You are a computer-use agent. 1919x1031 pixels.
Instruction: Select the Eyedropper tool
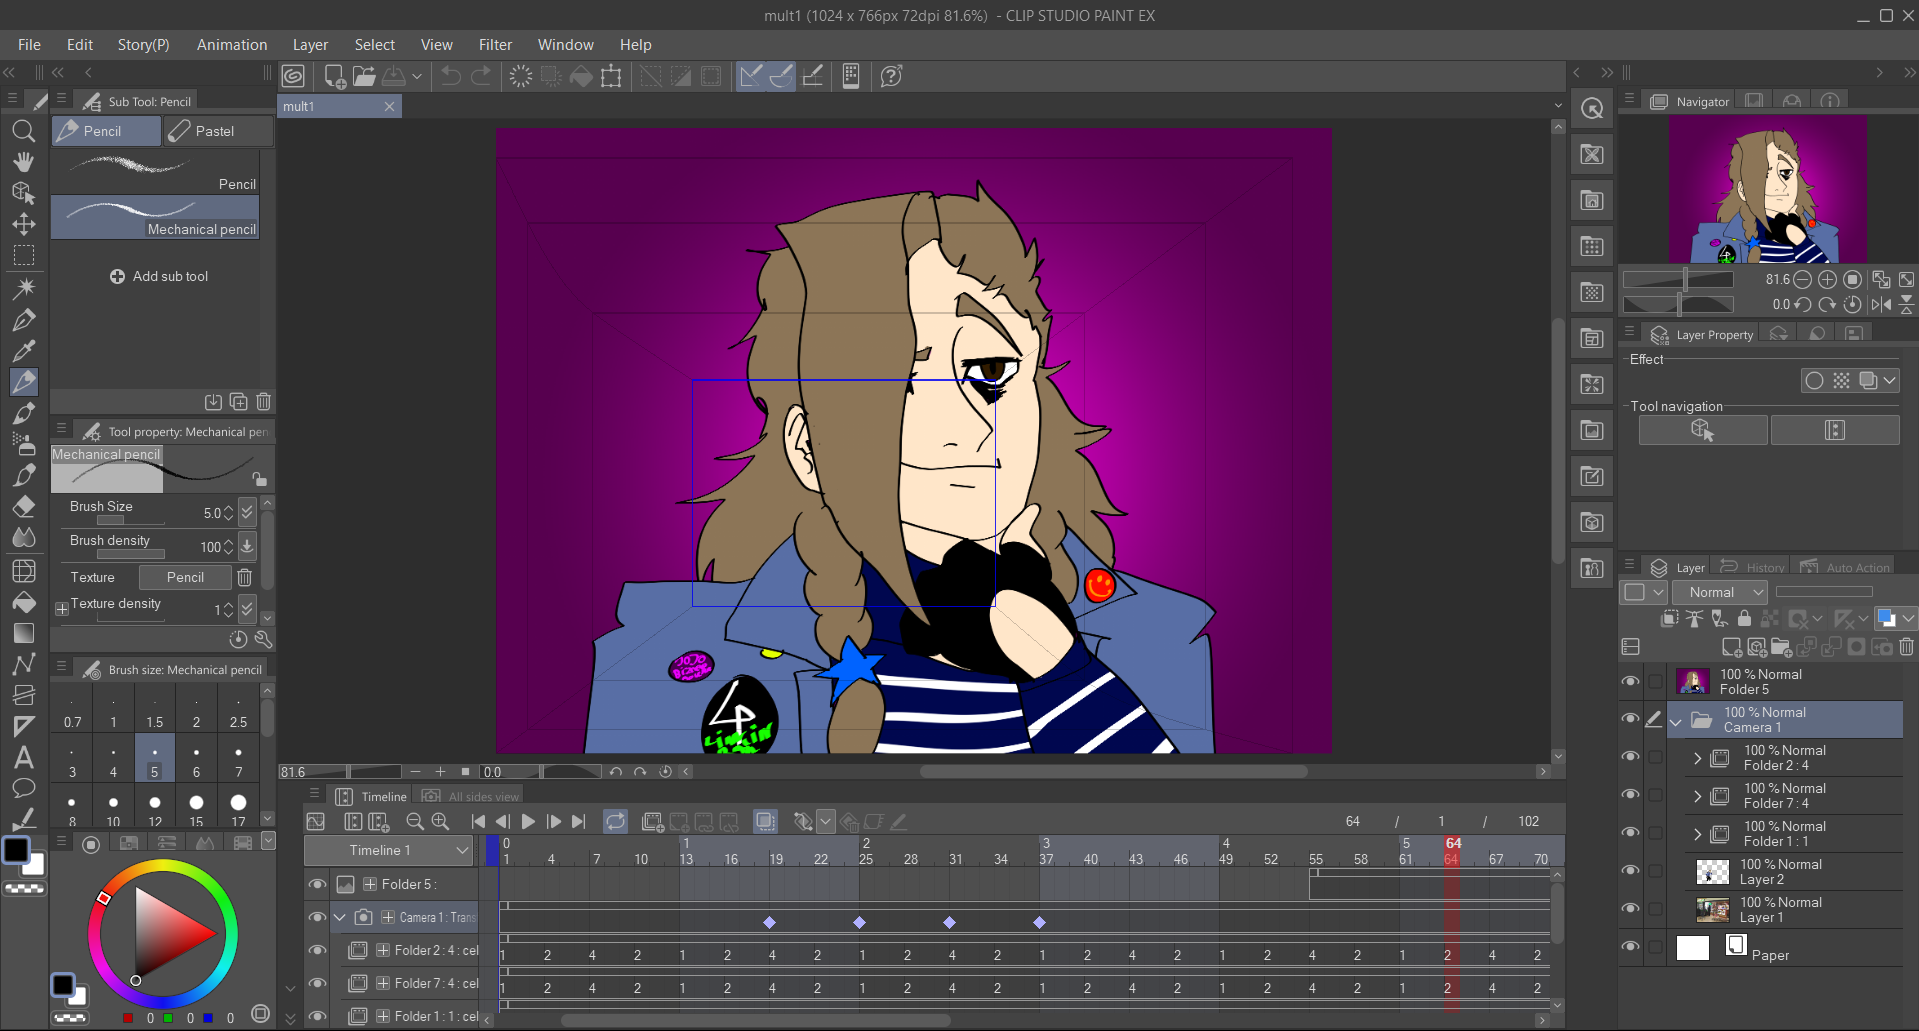pos(24,350)
